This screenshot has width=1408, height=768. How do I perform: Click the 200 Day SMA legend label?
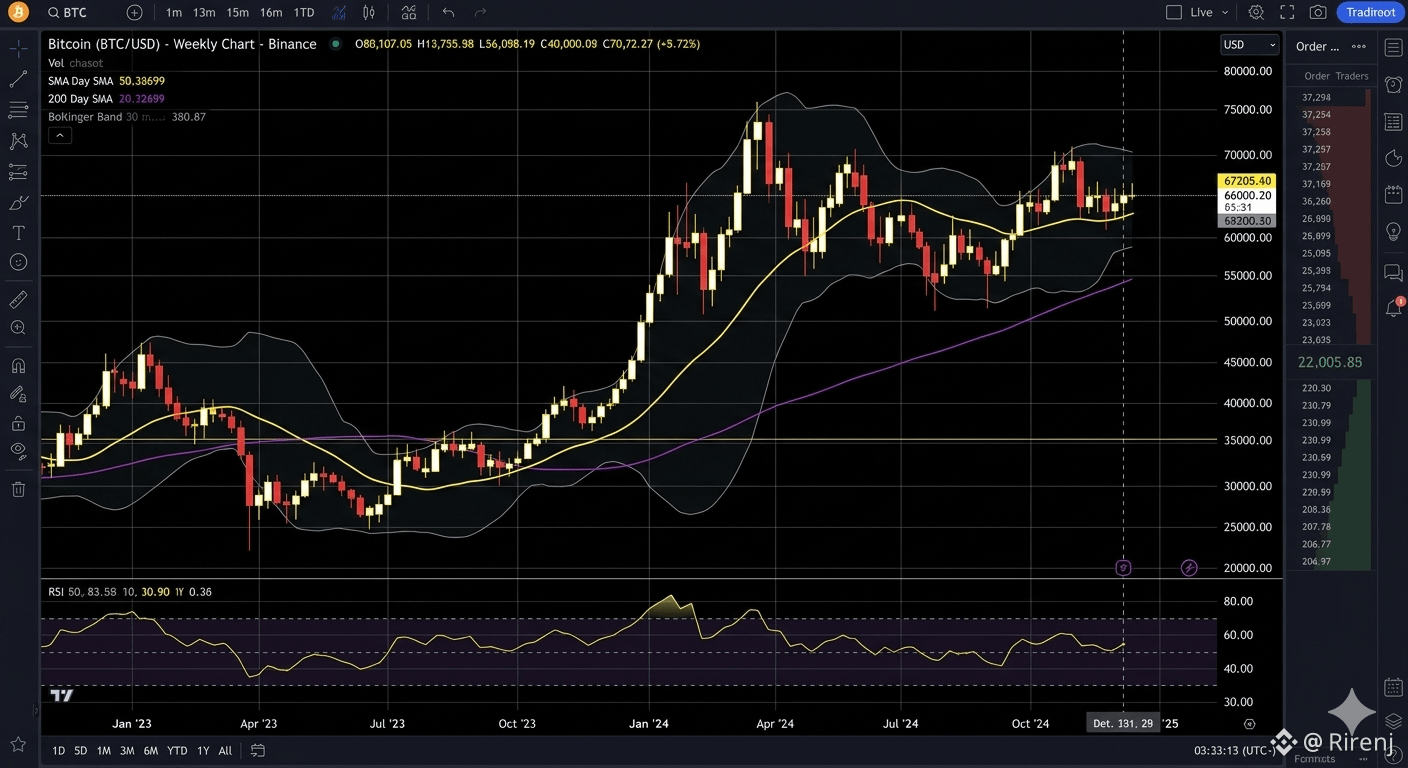[80, 99]
